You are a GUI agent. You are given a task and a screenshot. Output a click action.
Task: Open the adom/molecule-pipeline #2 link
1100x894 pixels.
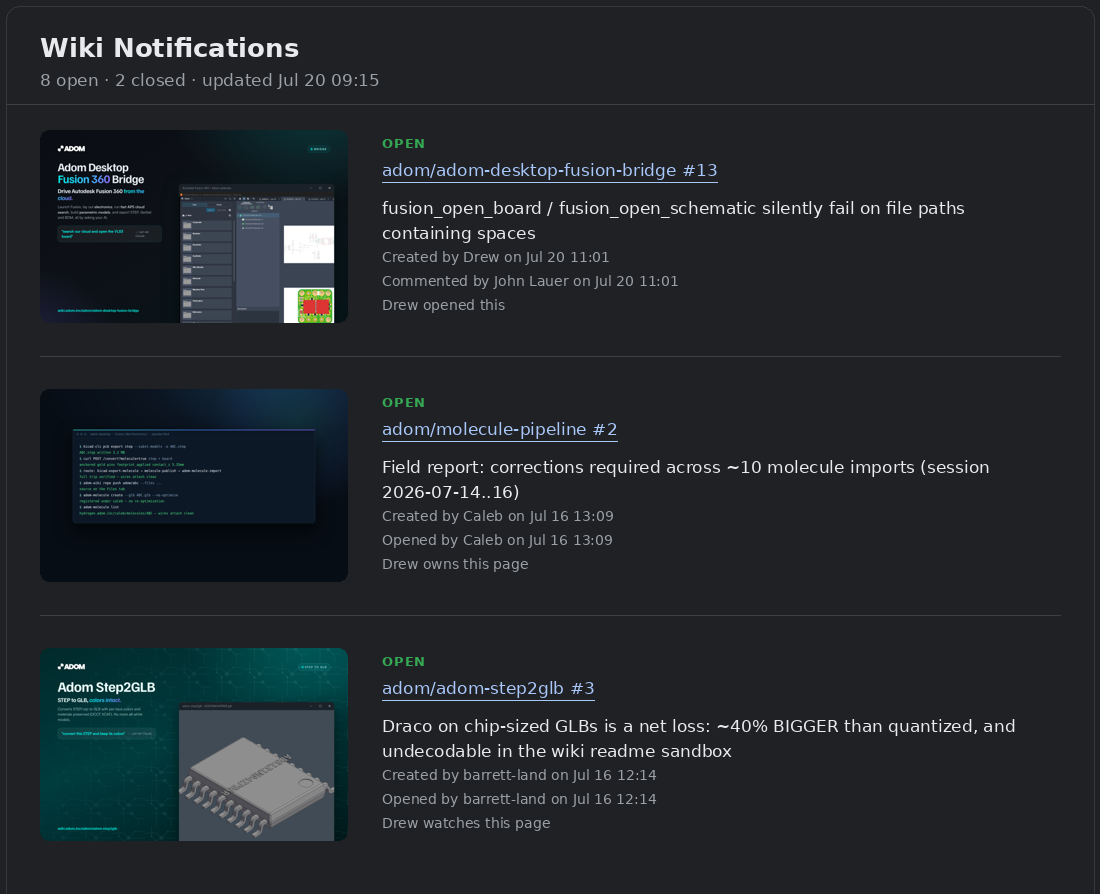click(499, 429)
